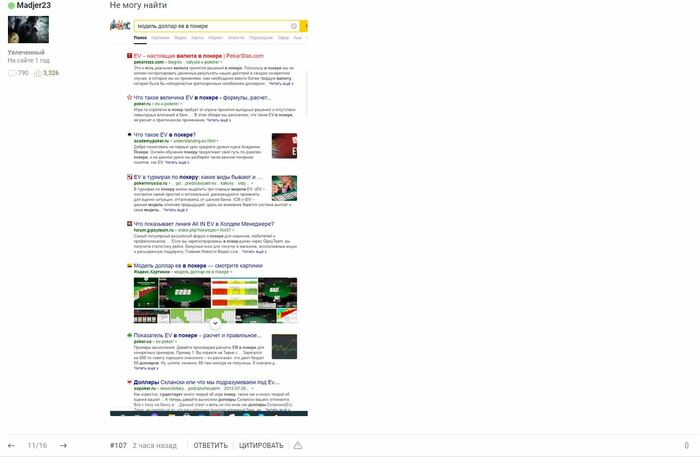Report the post via warning triangle icon
700x457 pixels.
tap(298, 445)
